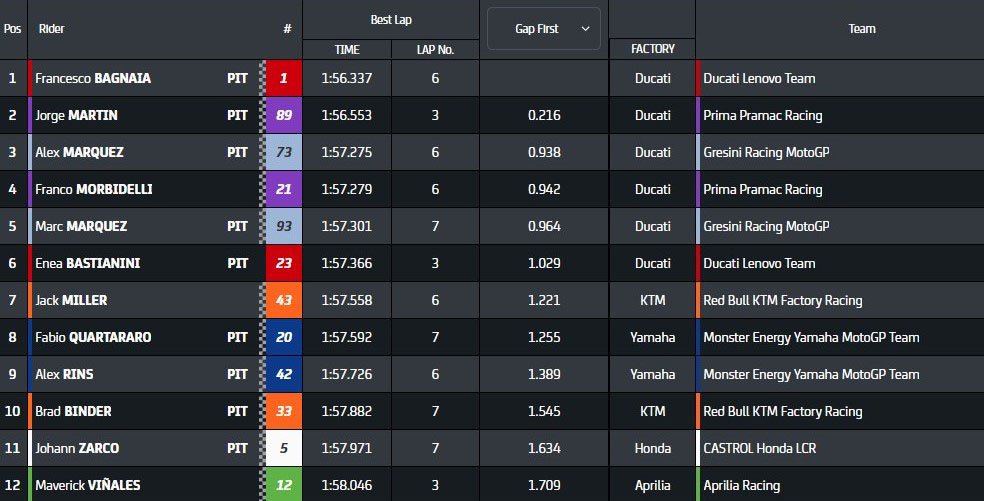Click best lap time 1:57.301

pyautogui.click(x=346, y=227)
